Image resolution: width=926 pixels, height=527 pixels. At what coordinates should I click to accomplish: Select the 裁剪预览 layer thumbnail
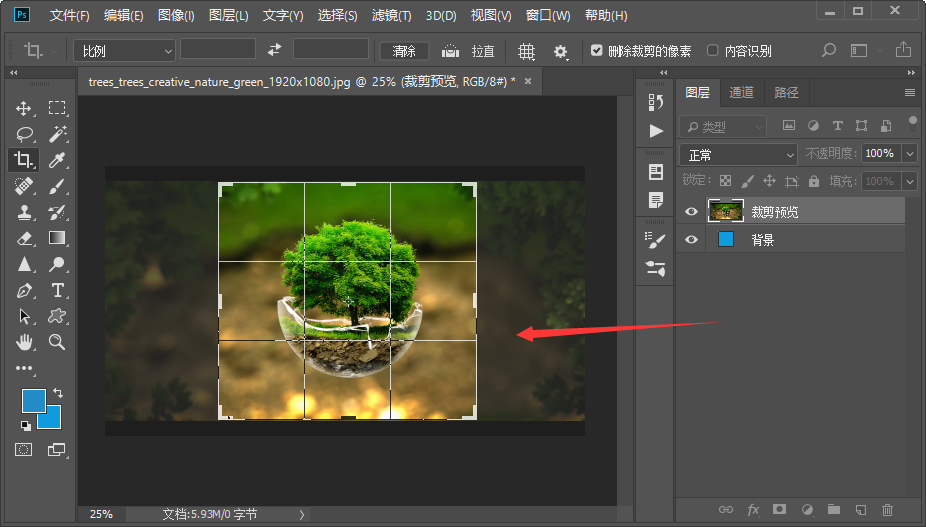725,211
